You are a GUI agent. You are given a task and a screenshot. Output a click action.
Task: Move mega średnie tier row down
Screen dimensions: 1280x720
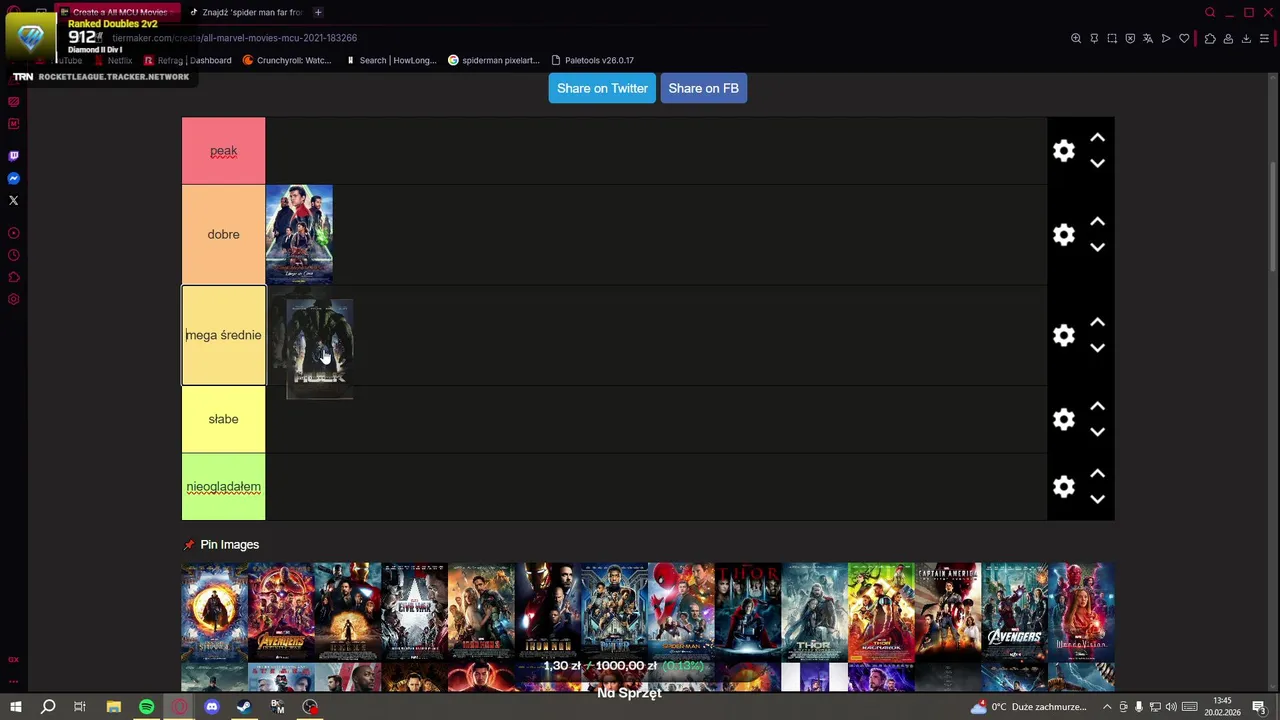[1097, 348]
